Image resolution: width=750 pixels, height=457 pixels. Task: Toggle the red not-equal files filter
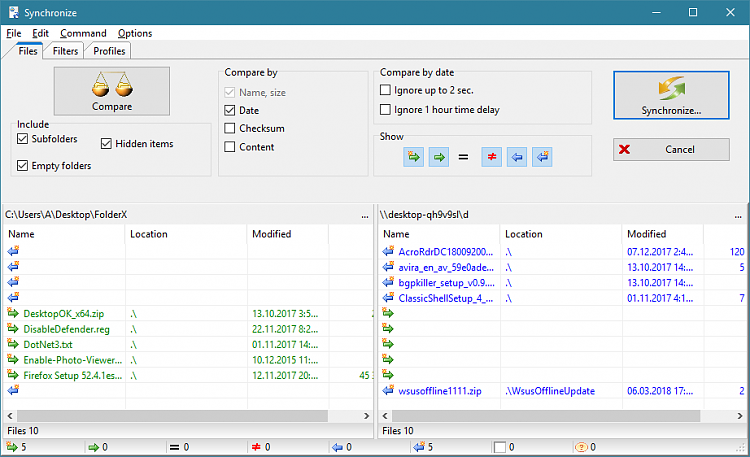pyautogui.click(x=491, y=156)
